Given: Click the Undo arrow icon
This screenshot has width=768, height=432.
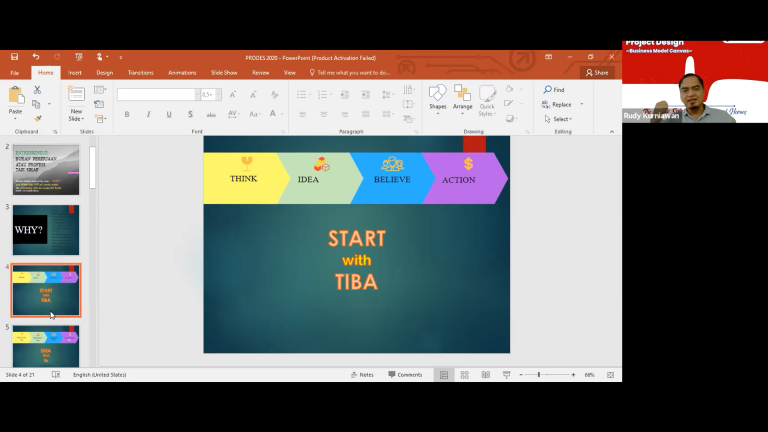Looking at the screenshot, I should point(36,57).
